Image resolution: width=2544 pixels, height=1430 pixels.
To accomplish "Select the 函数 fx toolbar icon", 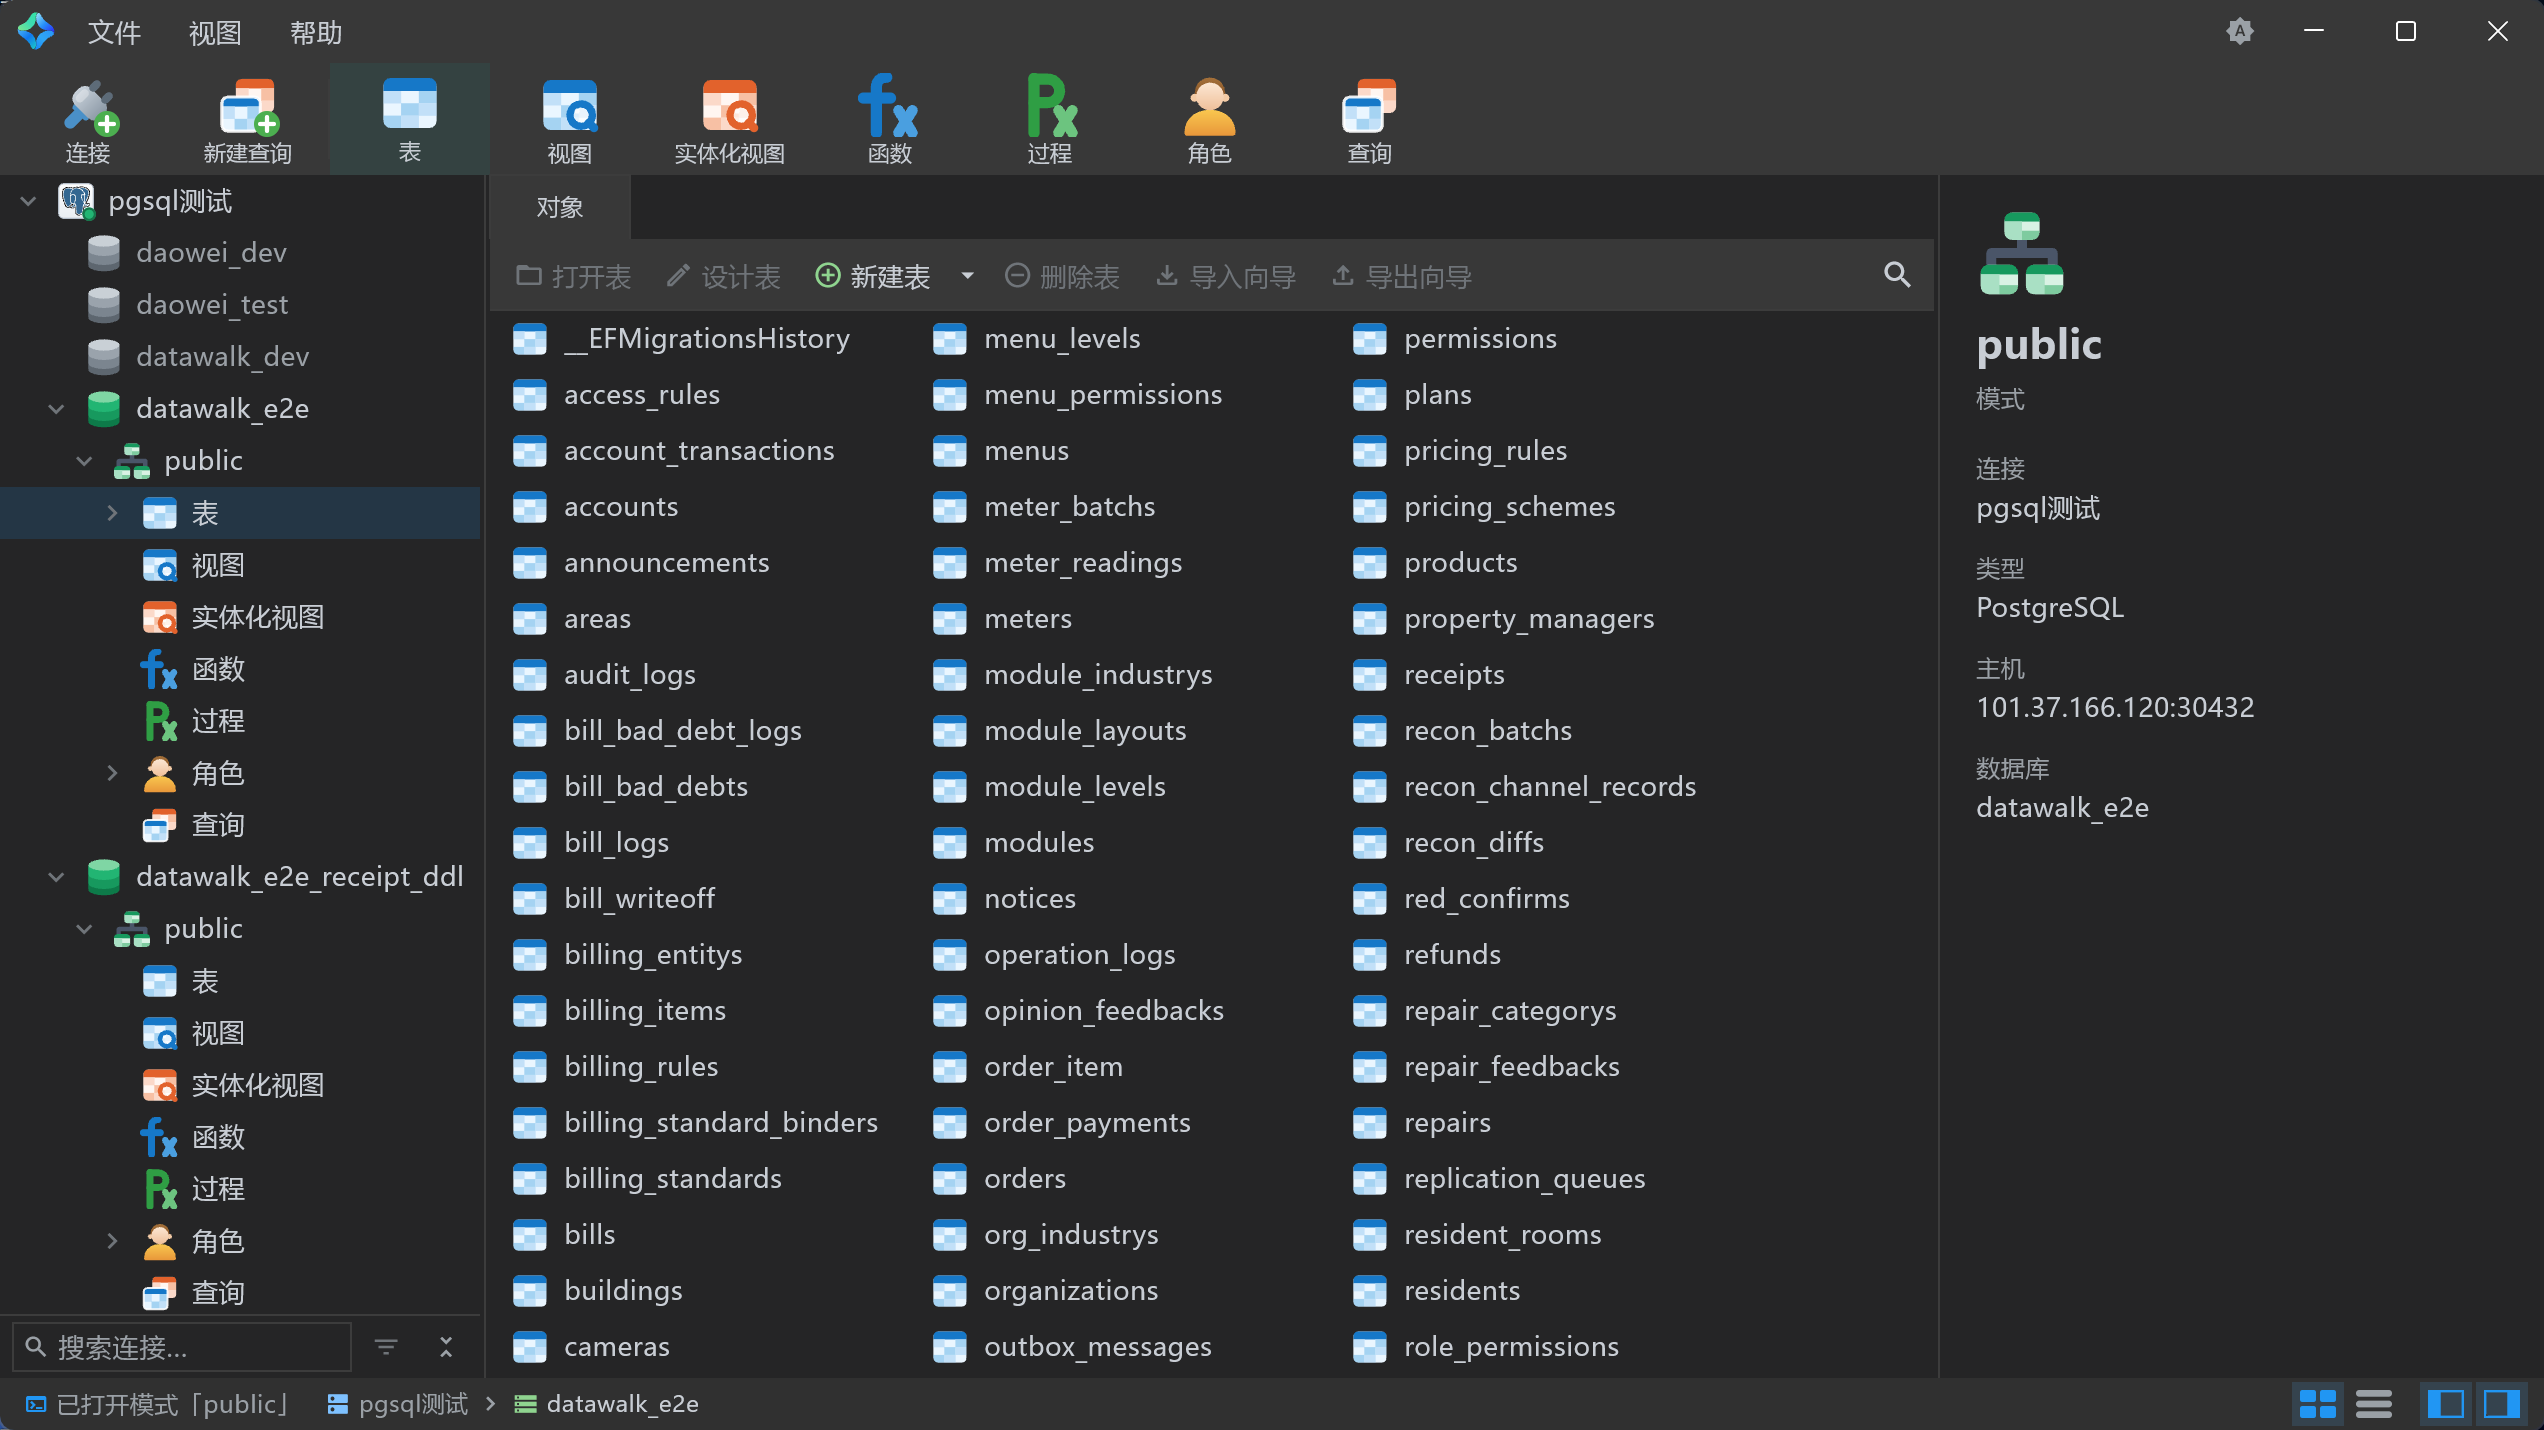I will click(889, 122).
